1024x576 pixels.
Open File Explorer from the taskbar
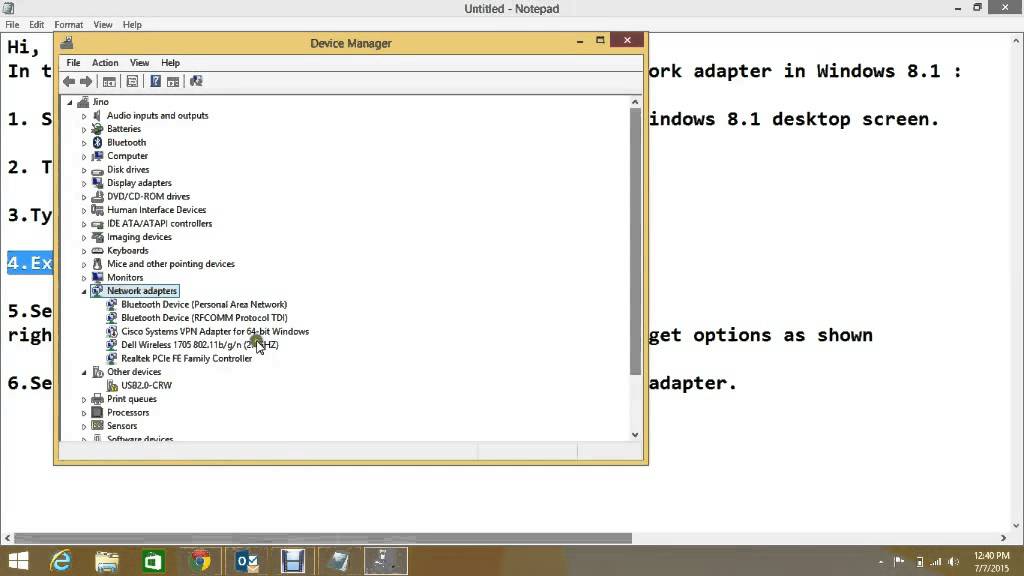pyautogui.click(x=106, y=561)
